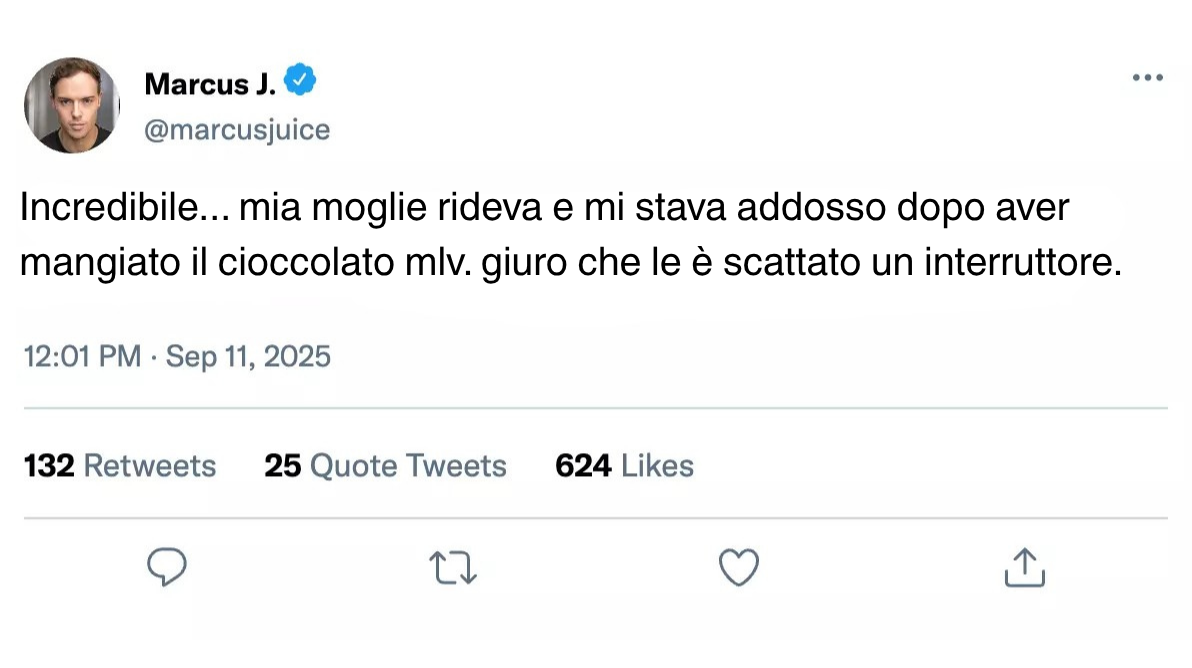
Task: Open the 25 Quote Tweets list
Action: click(385, 466)
